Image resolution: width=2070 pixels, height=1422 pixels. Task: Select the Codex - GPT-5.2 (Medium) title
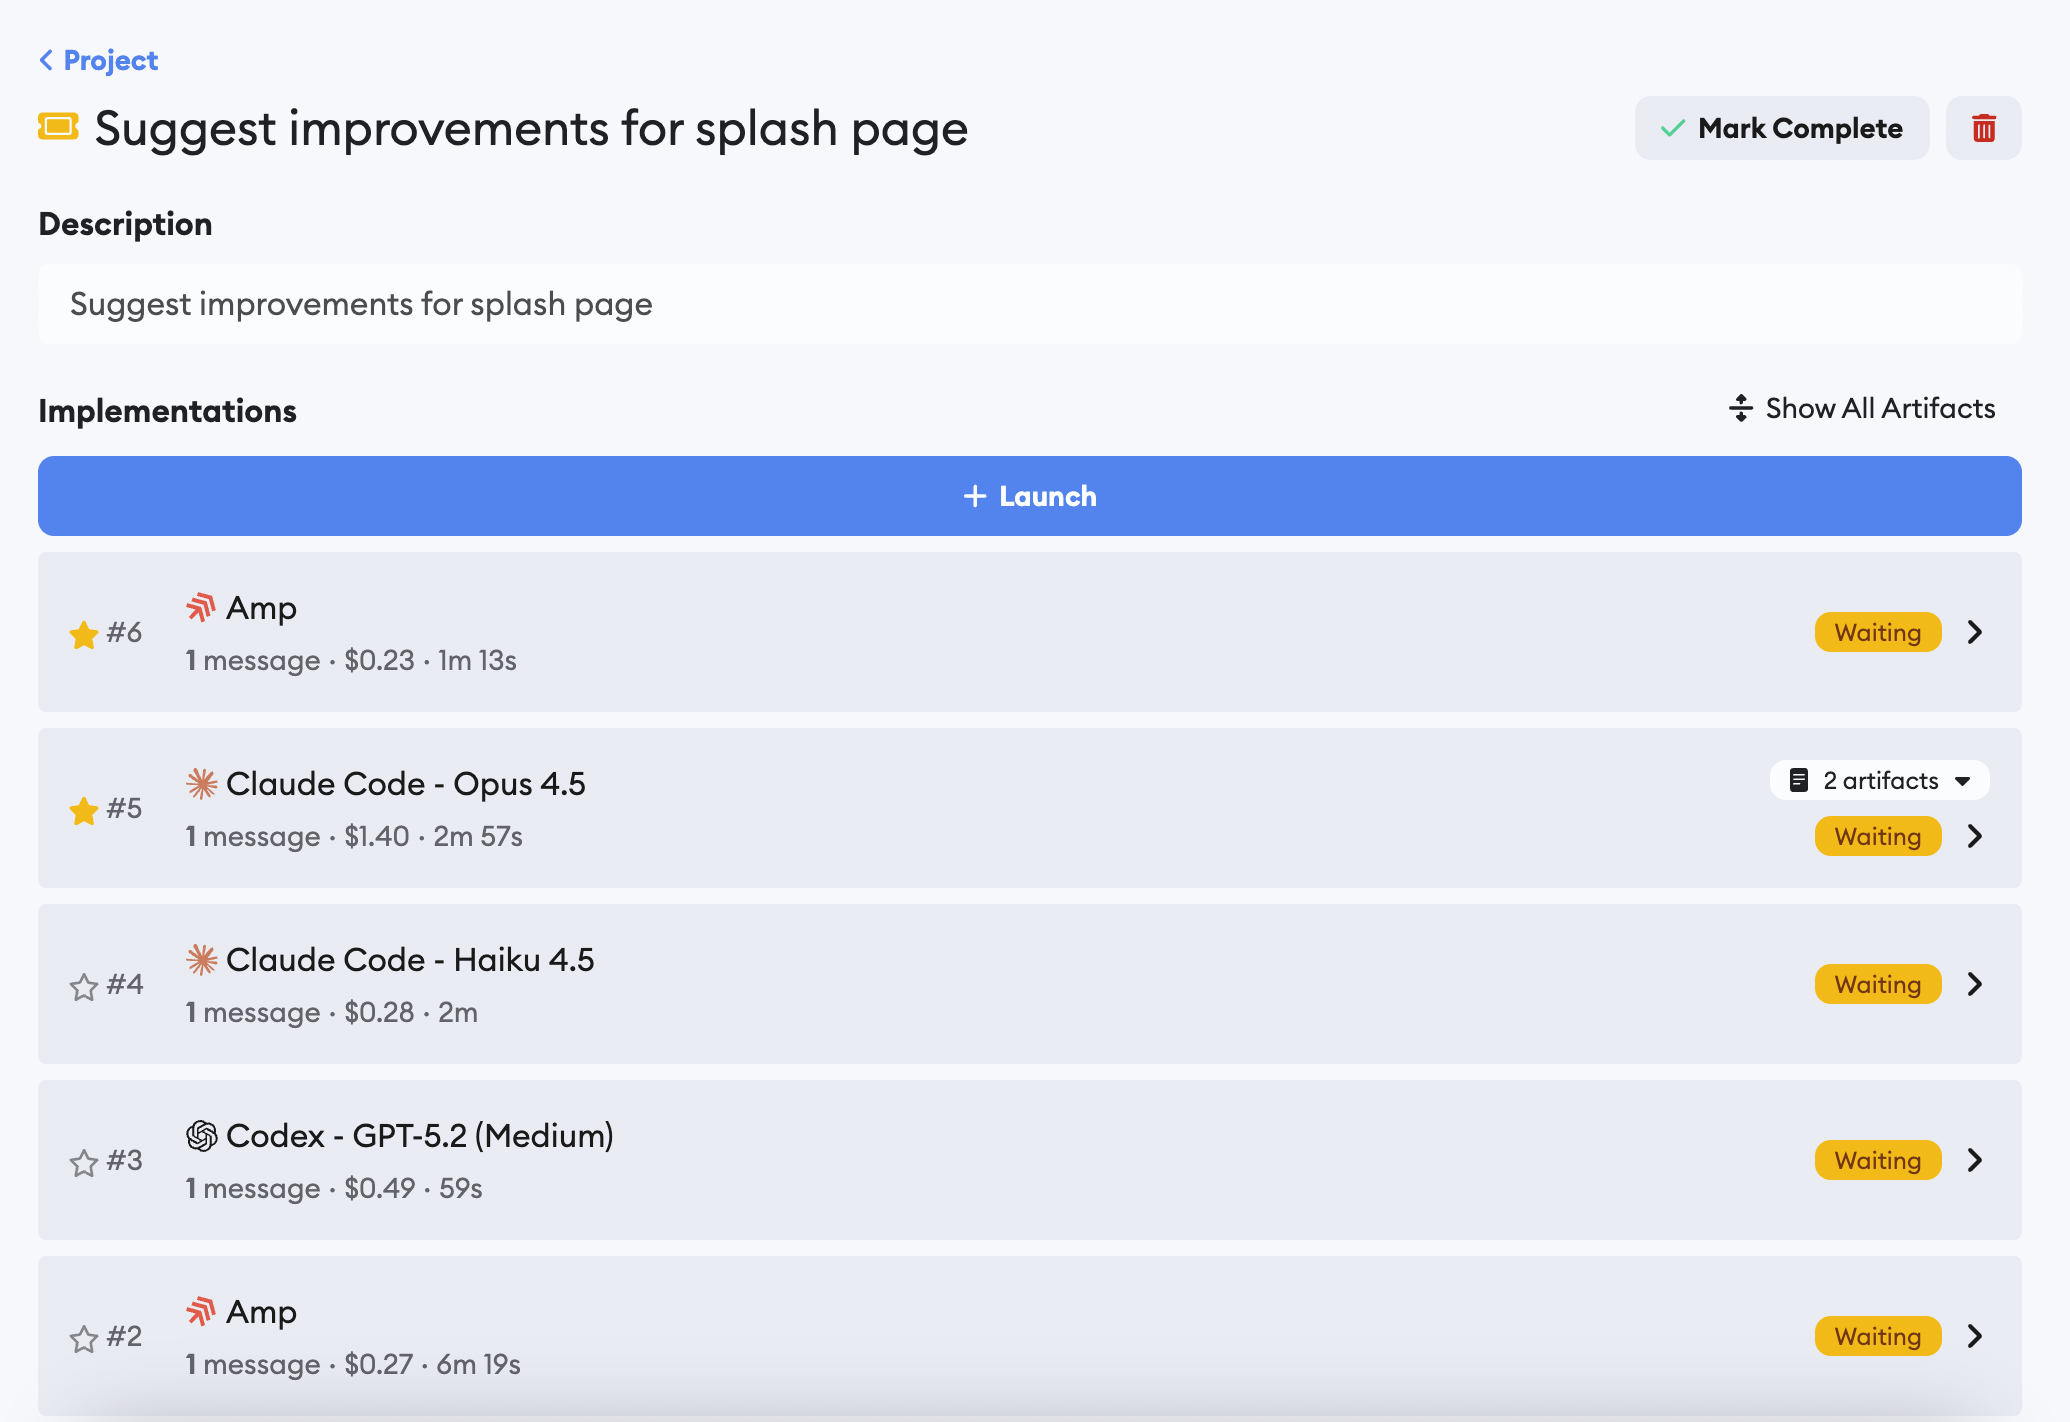pyautogui.click(x=420, y=1136)
